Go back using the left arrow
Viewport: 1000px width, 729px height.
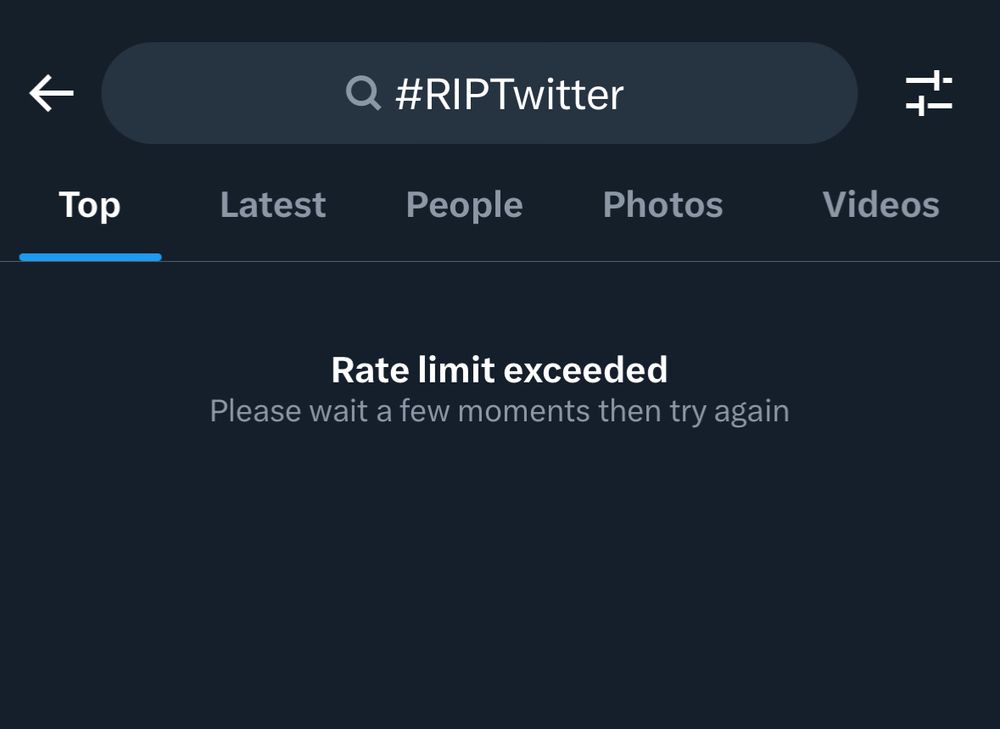(52, 93)
